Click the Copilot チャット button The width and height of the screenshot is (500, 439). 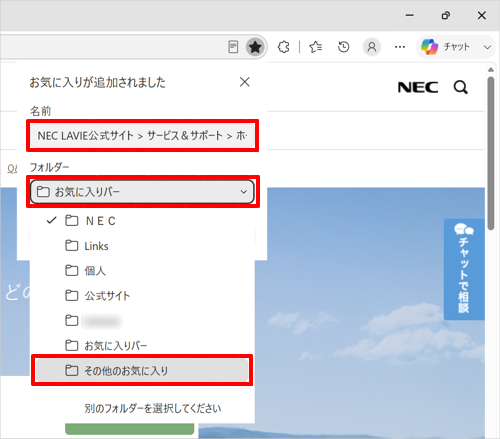click(x=445, y=47)
